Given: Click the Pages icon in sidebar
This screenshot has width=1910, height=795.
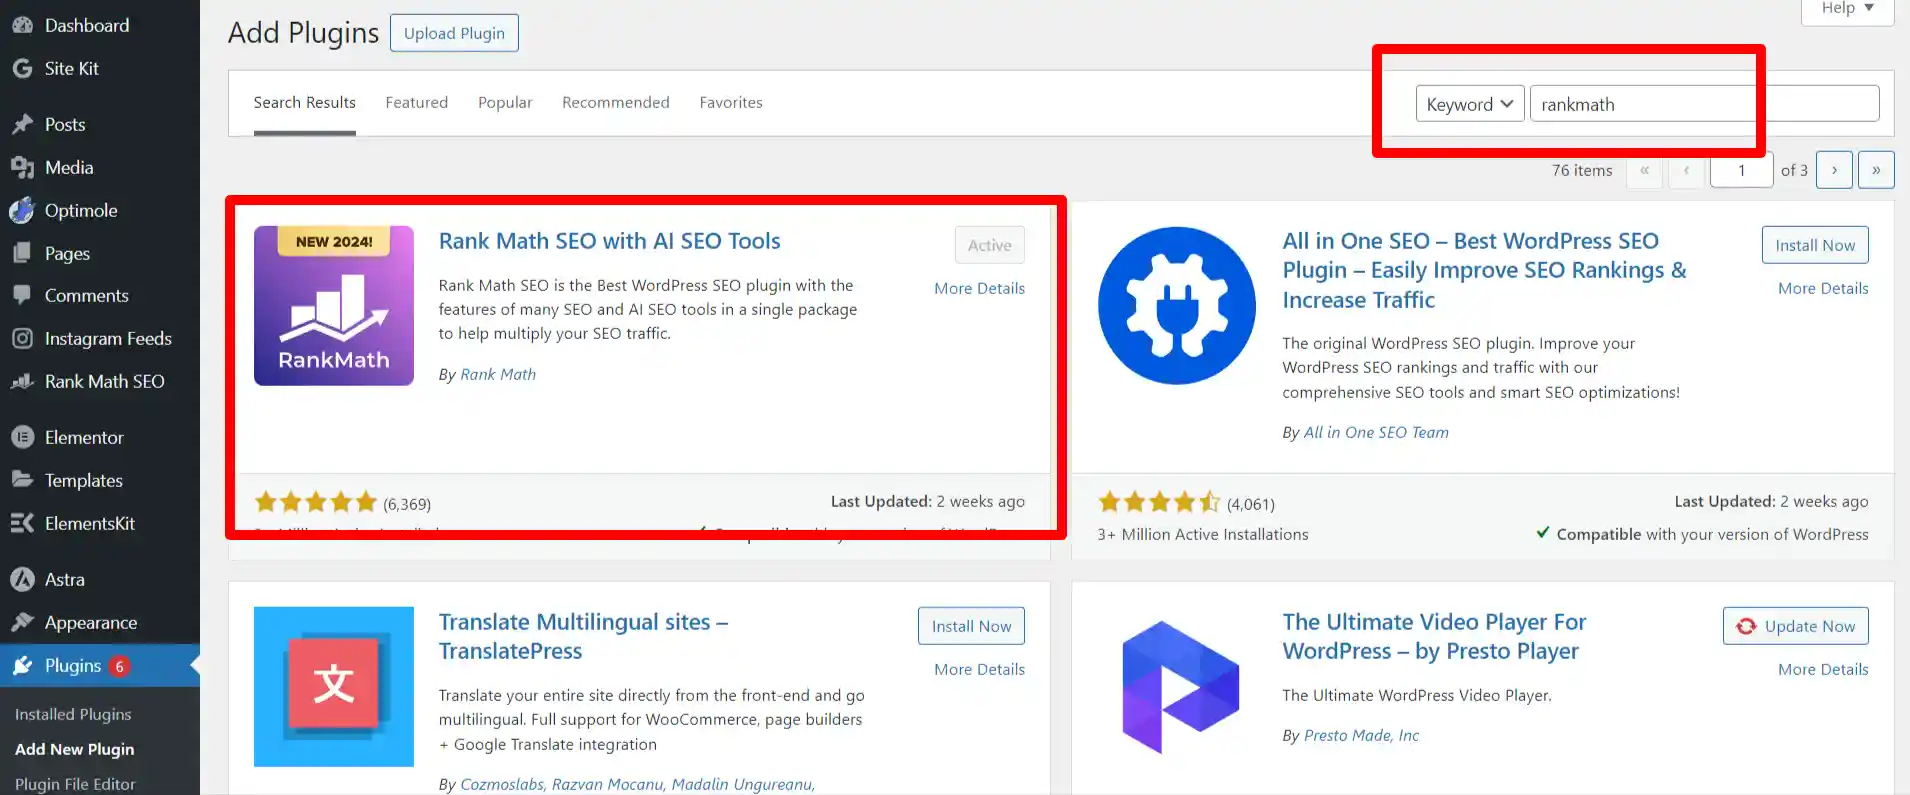Looking at the screenshot, I should tap(22, 254).
